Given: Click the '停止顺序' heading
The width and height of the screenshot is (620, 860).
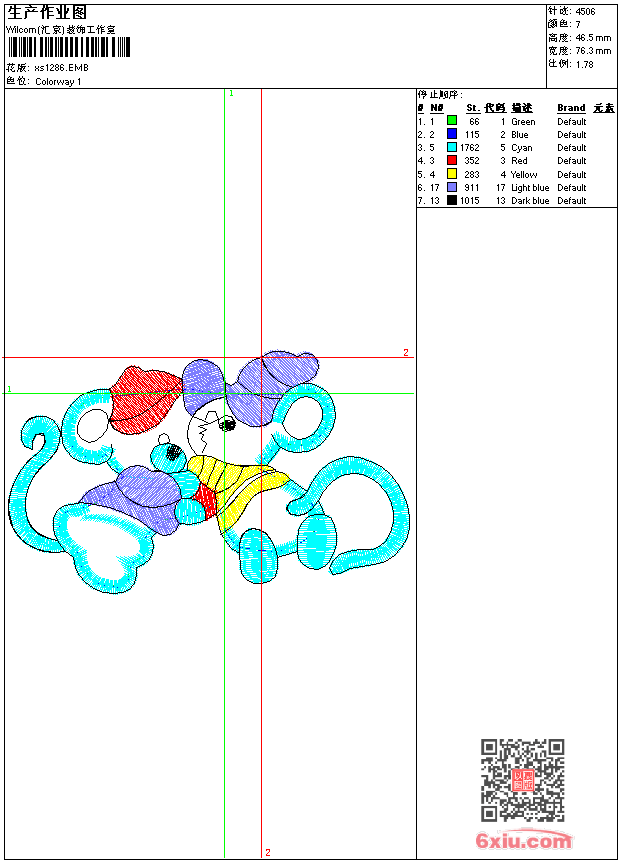Looking at the screenshot, I should point(440,95).
